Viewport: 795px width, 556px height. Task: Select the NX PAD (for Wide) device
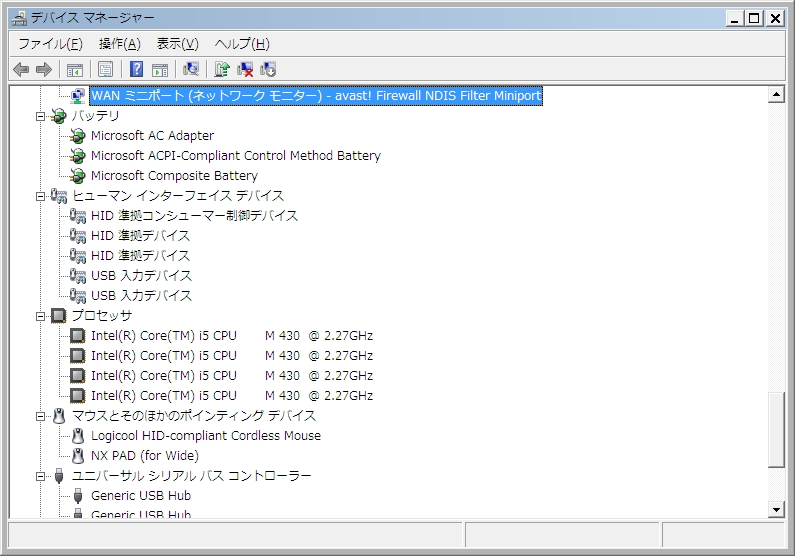click(x=144, y=456)
